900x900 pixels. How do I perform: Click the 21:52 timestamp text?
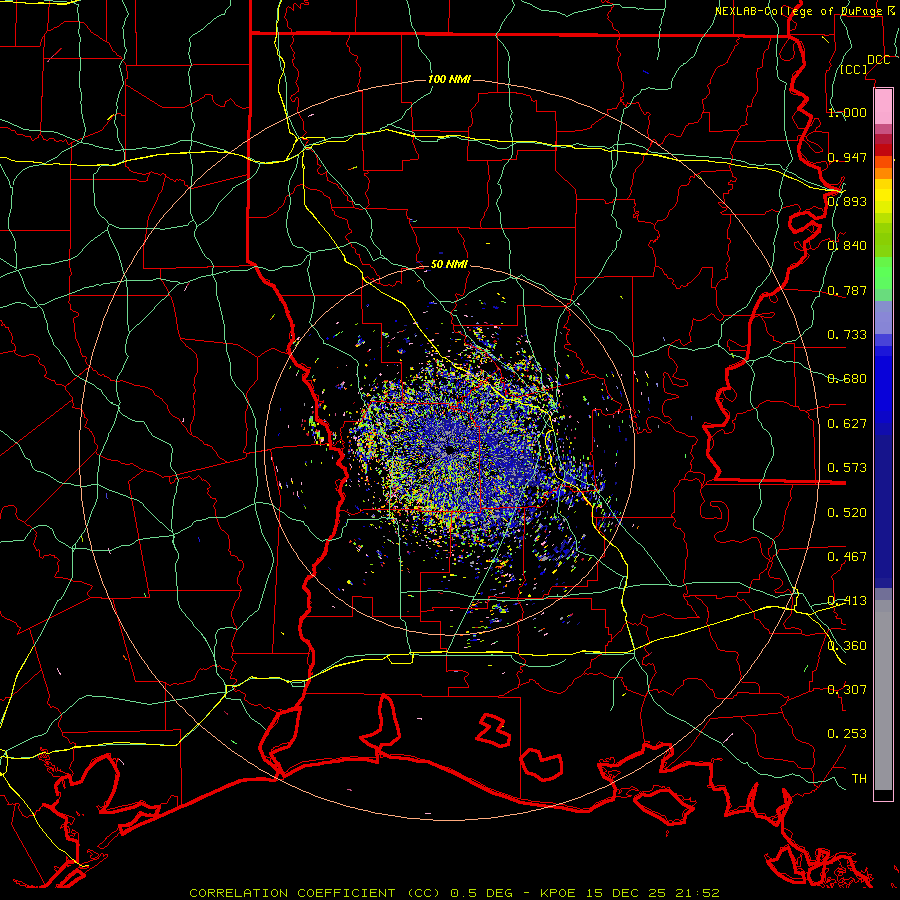[x=697, y=893]
